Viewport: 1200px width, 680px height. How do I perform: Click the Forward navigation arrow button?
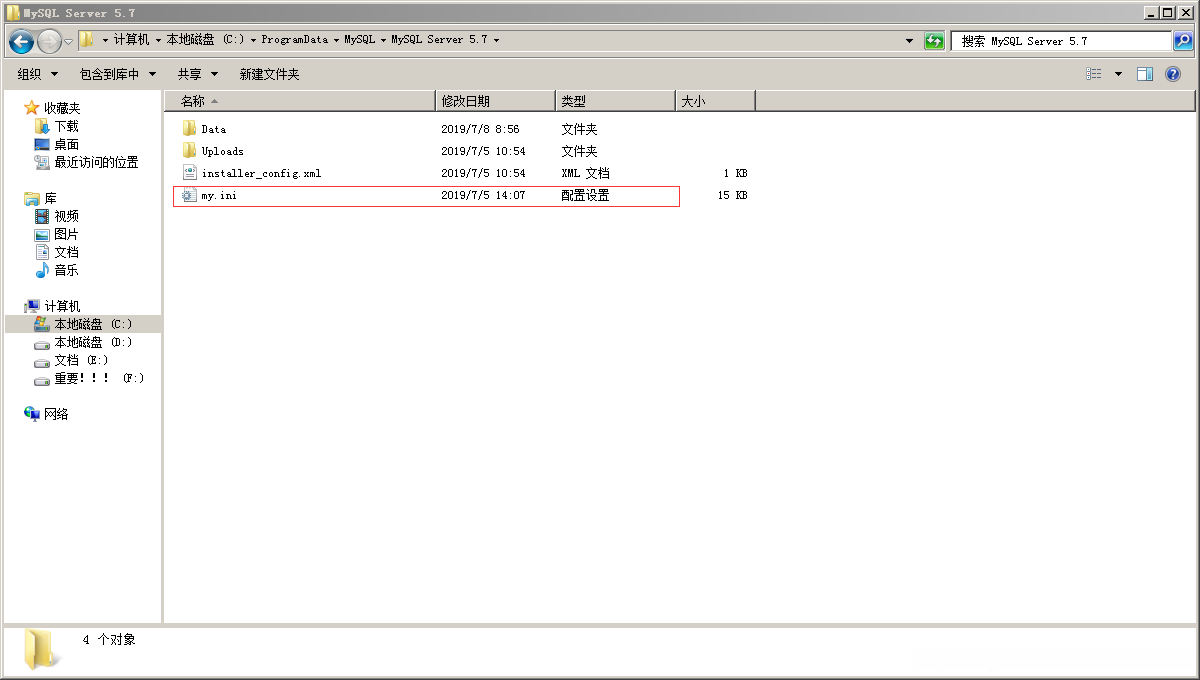[49, 41]
